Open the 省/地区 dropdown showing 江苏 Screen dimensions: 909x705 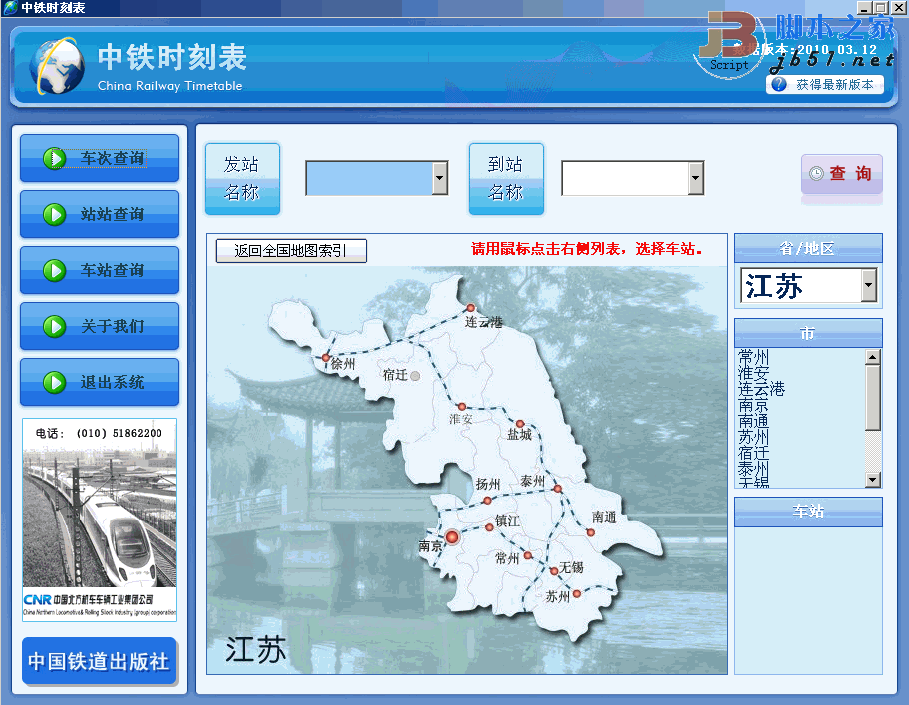click(x=868, y=285)
